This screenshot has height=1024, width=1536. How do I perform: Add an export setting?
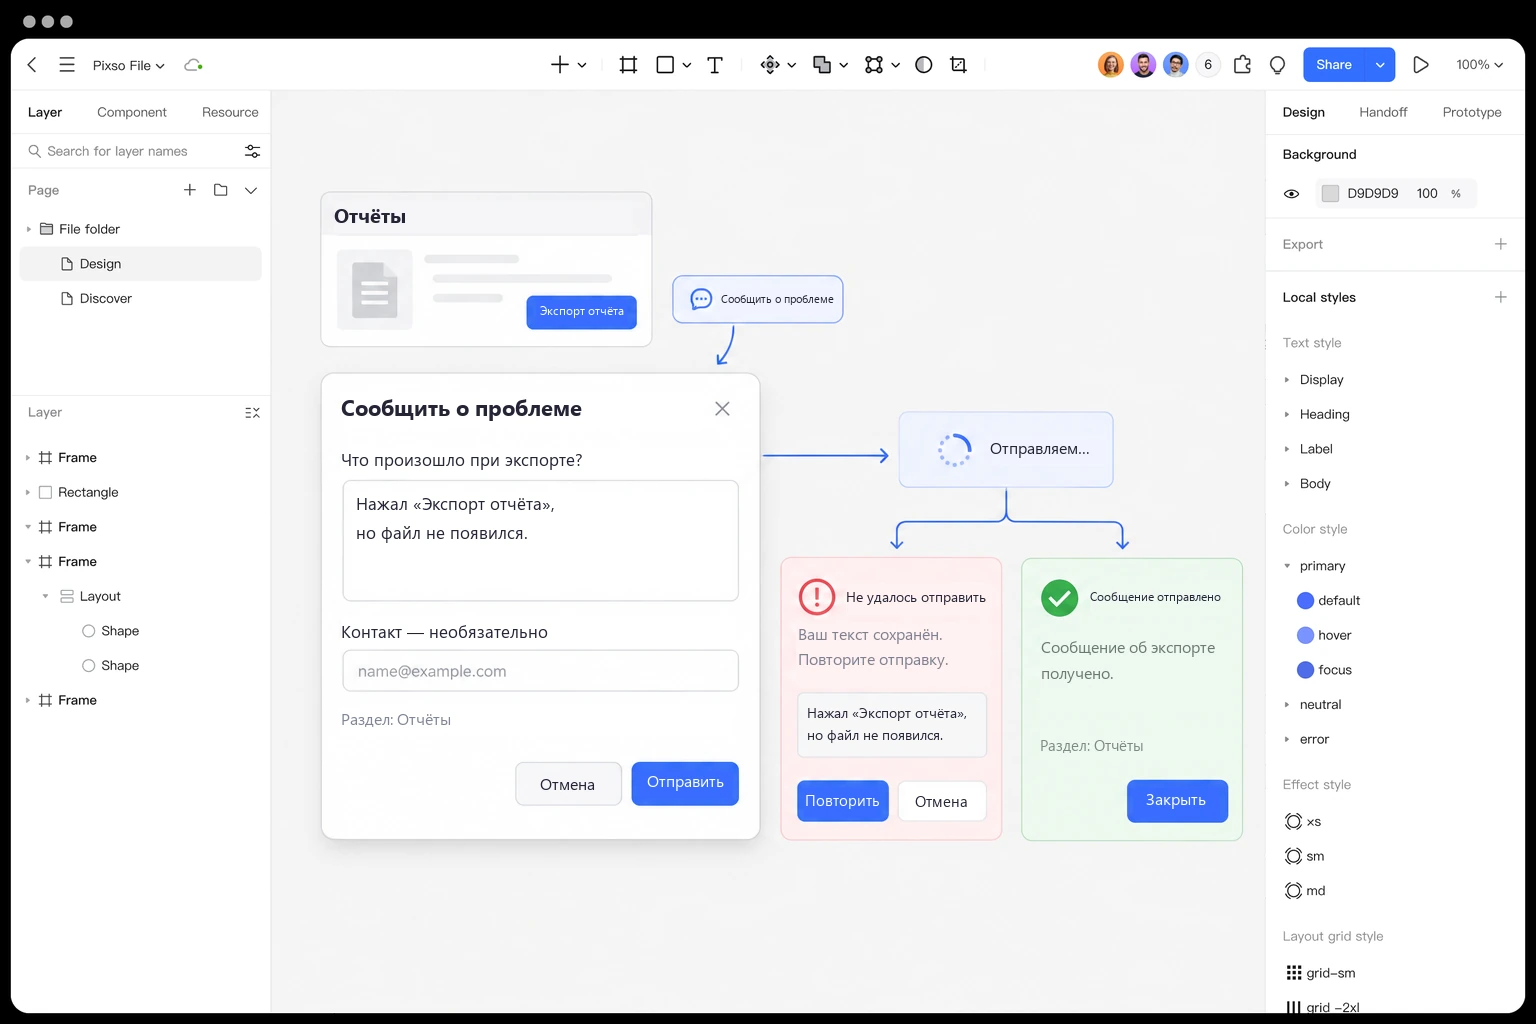coord(1500,244)
